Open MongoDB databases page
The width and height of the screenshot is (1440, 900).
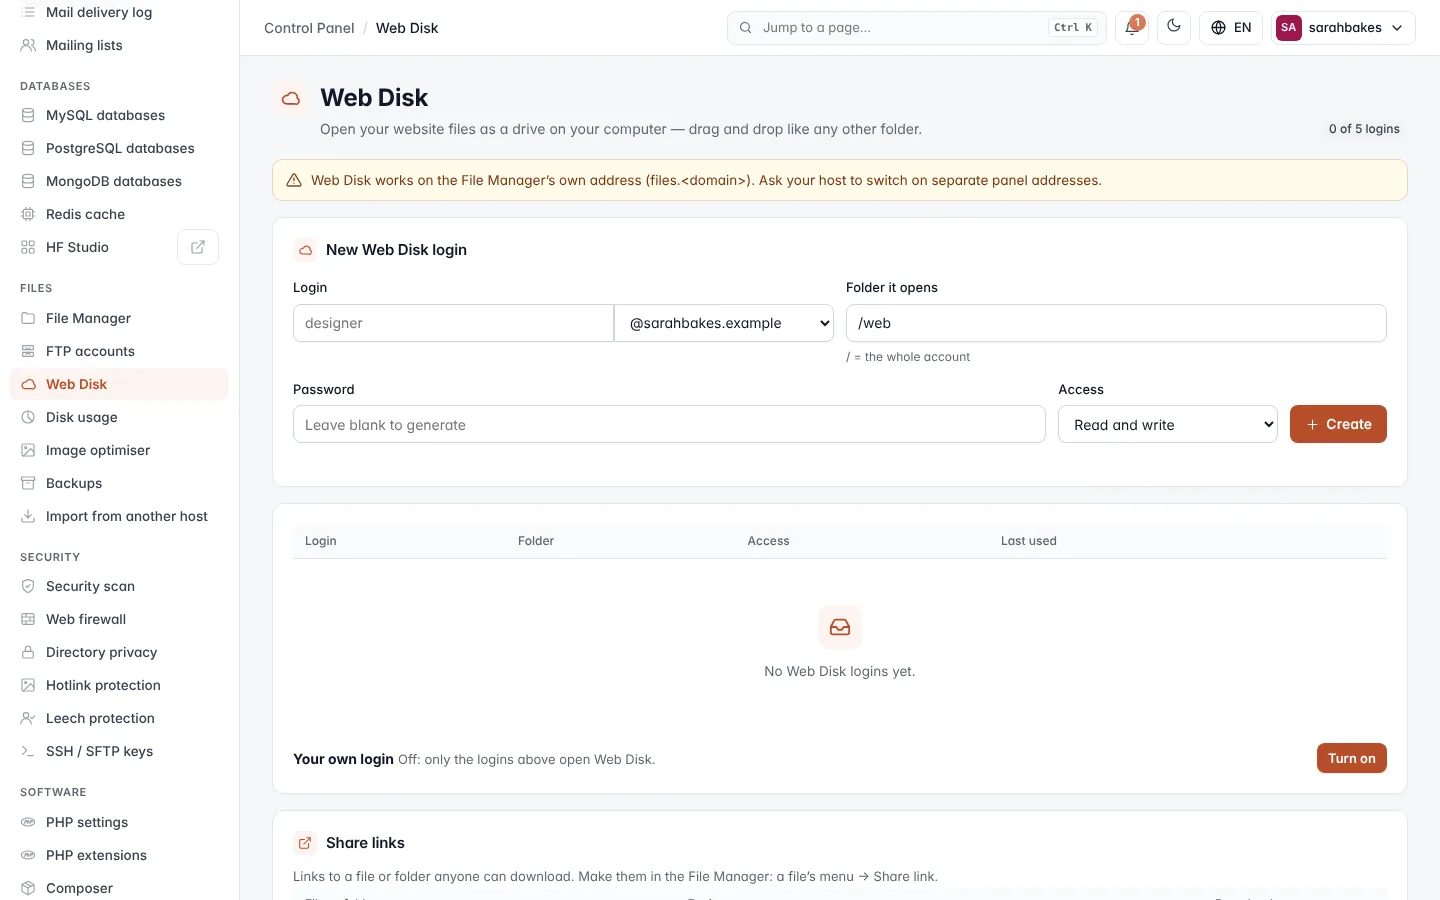[x=119, y=181]
